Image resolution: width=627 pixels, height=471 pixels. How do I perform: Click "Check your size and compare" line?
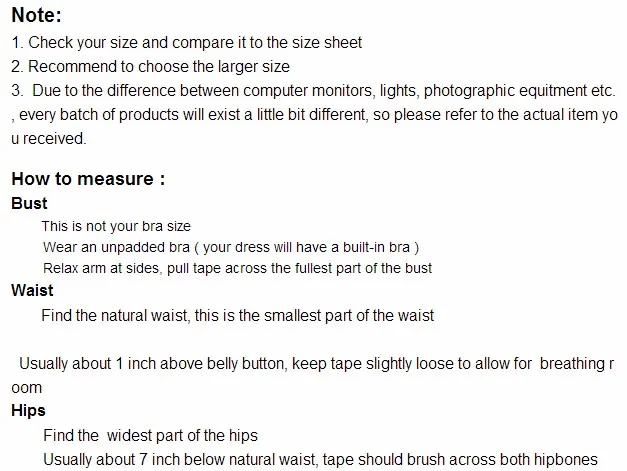click(x=187, y=43)
